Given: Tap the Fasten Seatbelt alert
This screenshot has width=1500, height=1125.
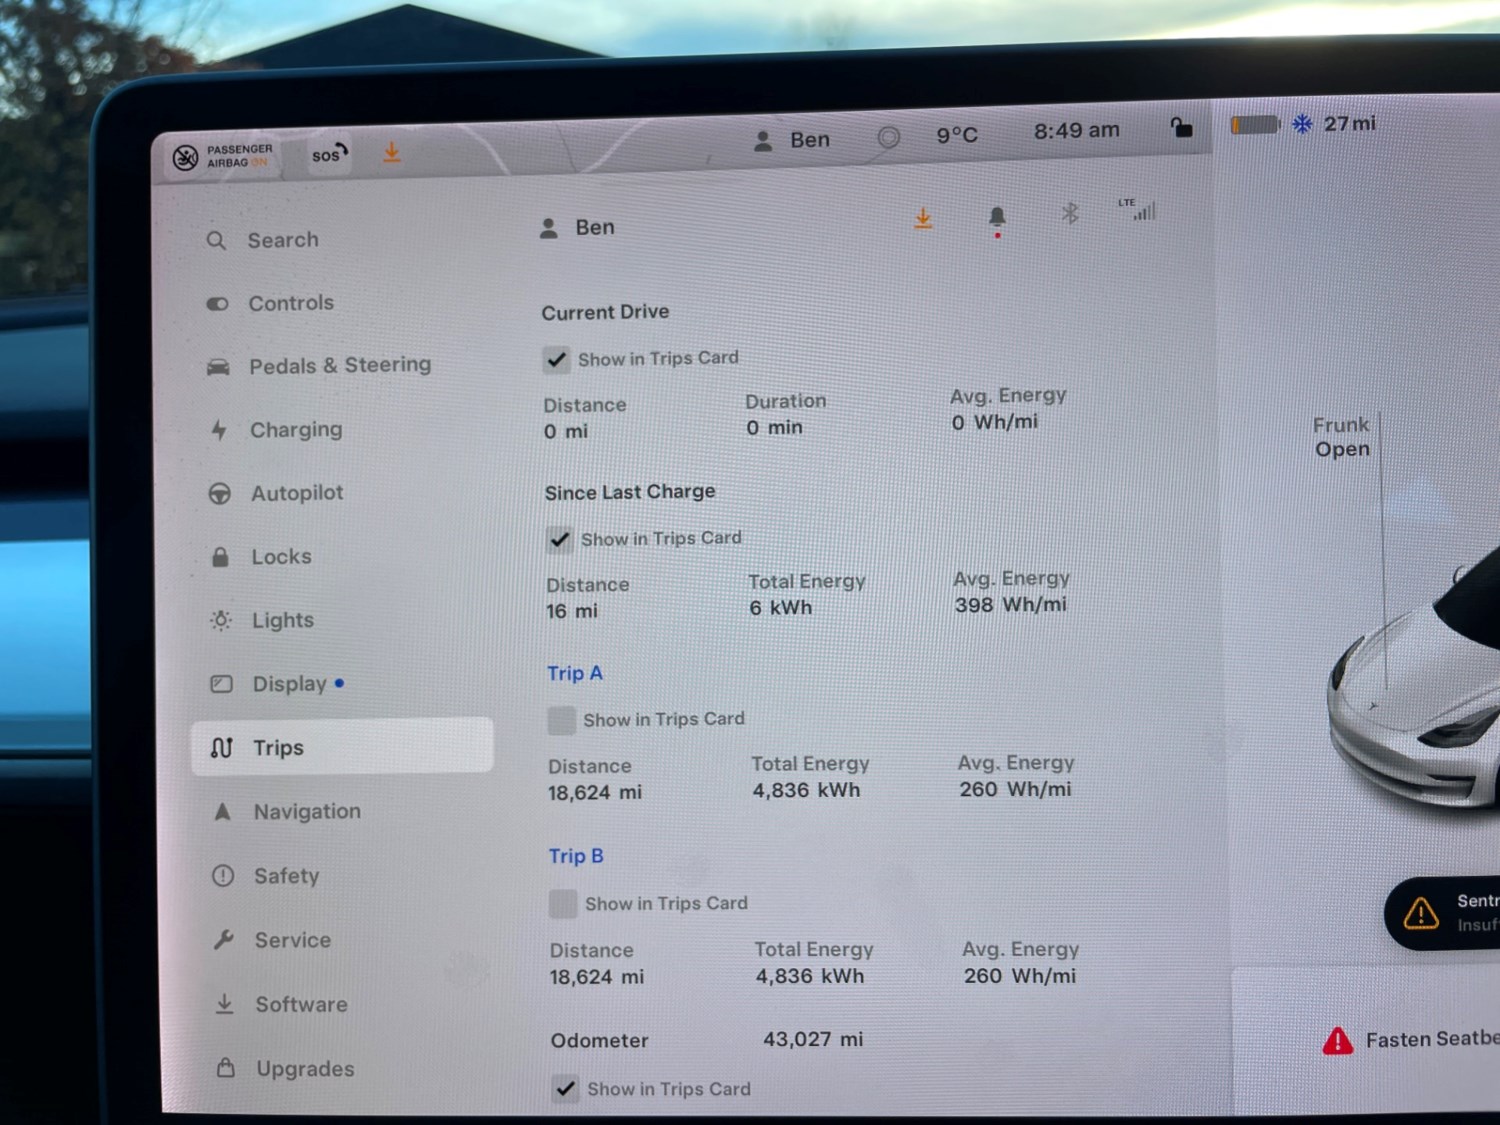Looking at the screenshot, I should pos(1411,1040).
